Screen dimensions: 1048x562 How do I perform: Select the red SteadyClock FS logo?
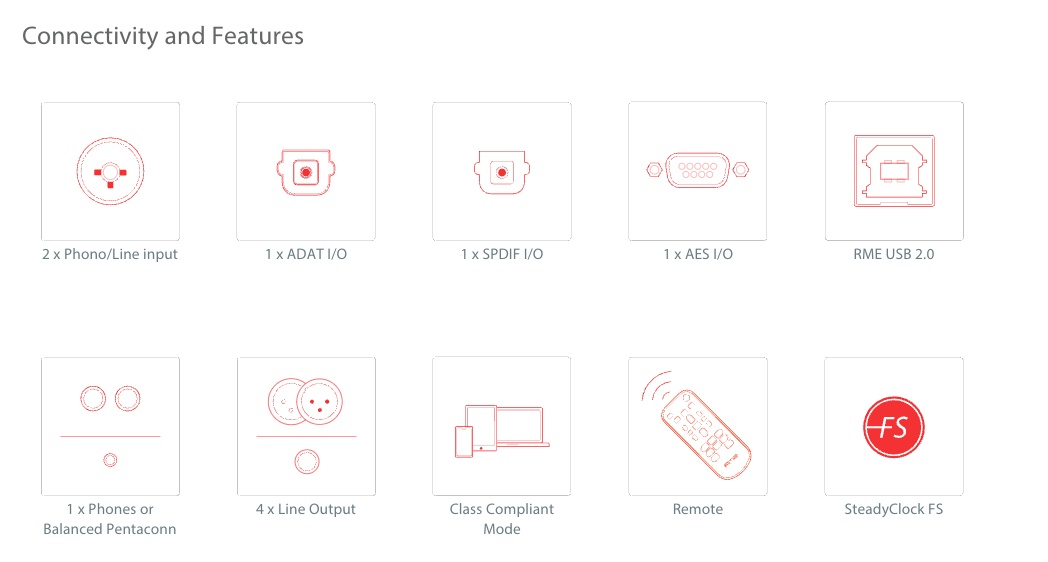point(894,427)
